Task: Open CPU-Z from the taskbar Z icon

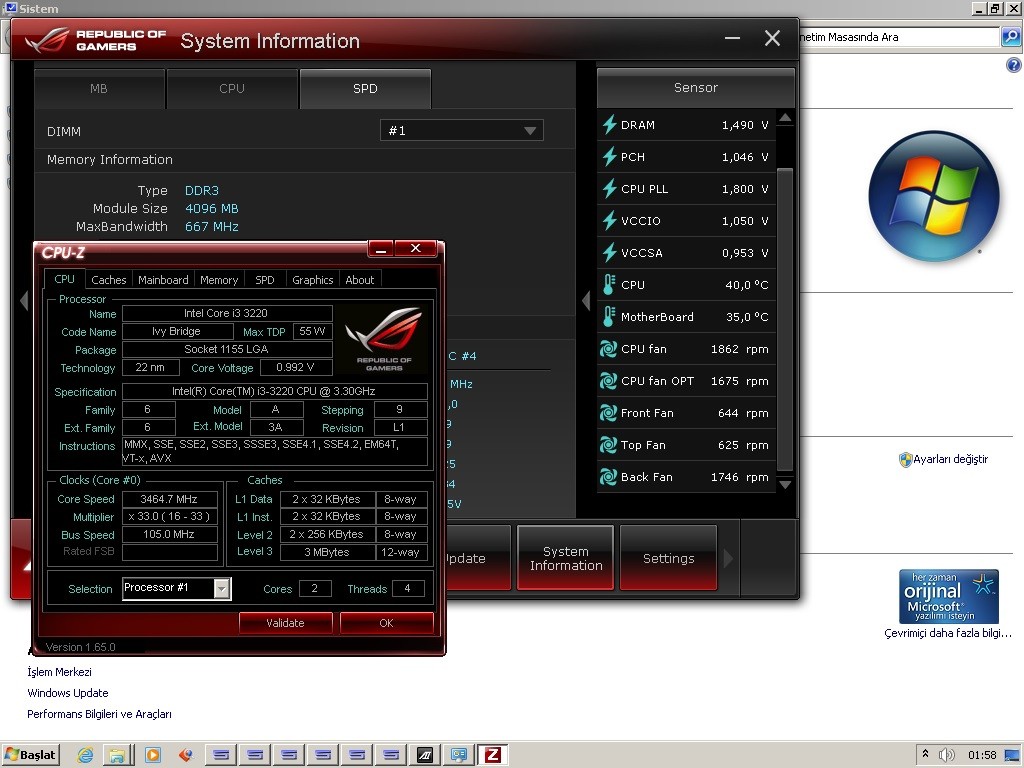Action: point(492,755)
